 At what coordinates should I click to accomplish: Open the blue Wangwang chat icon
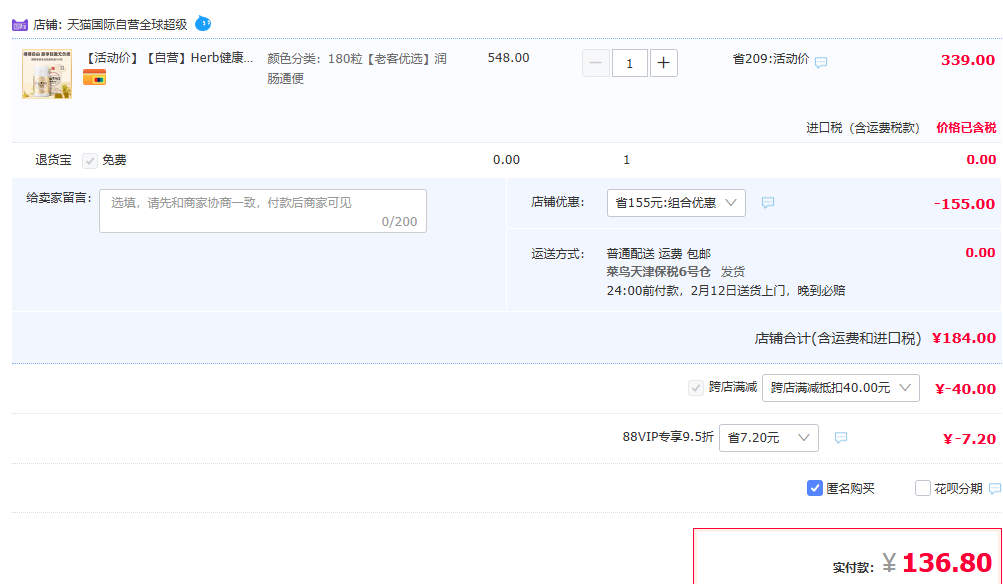pos(203,24)
